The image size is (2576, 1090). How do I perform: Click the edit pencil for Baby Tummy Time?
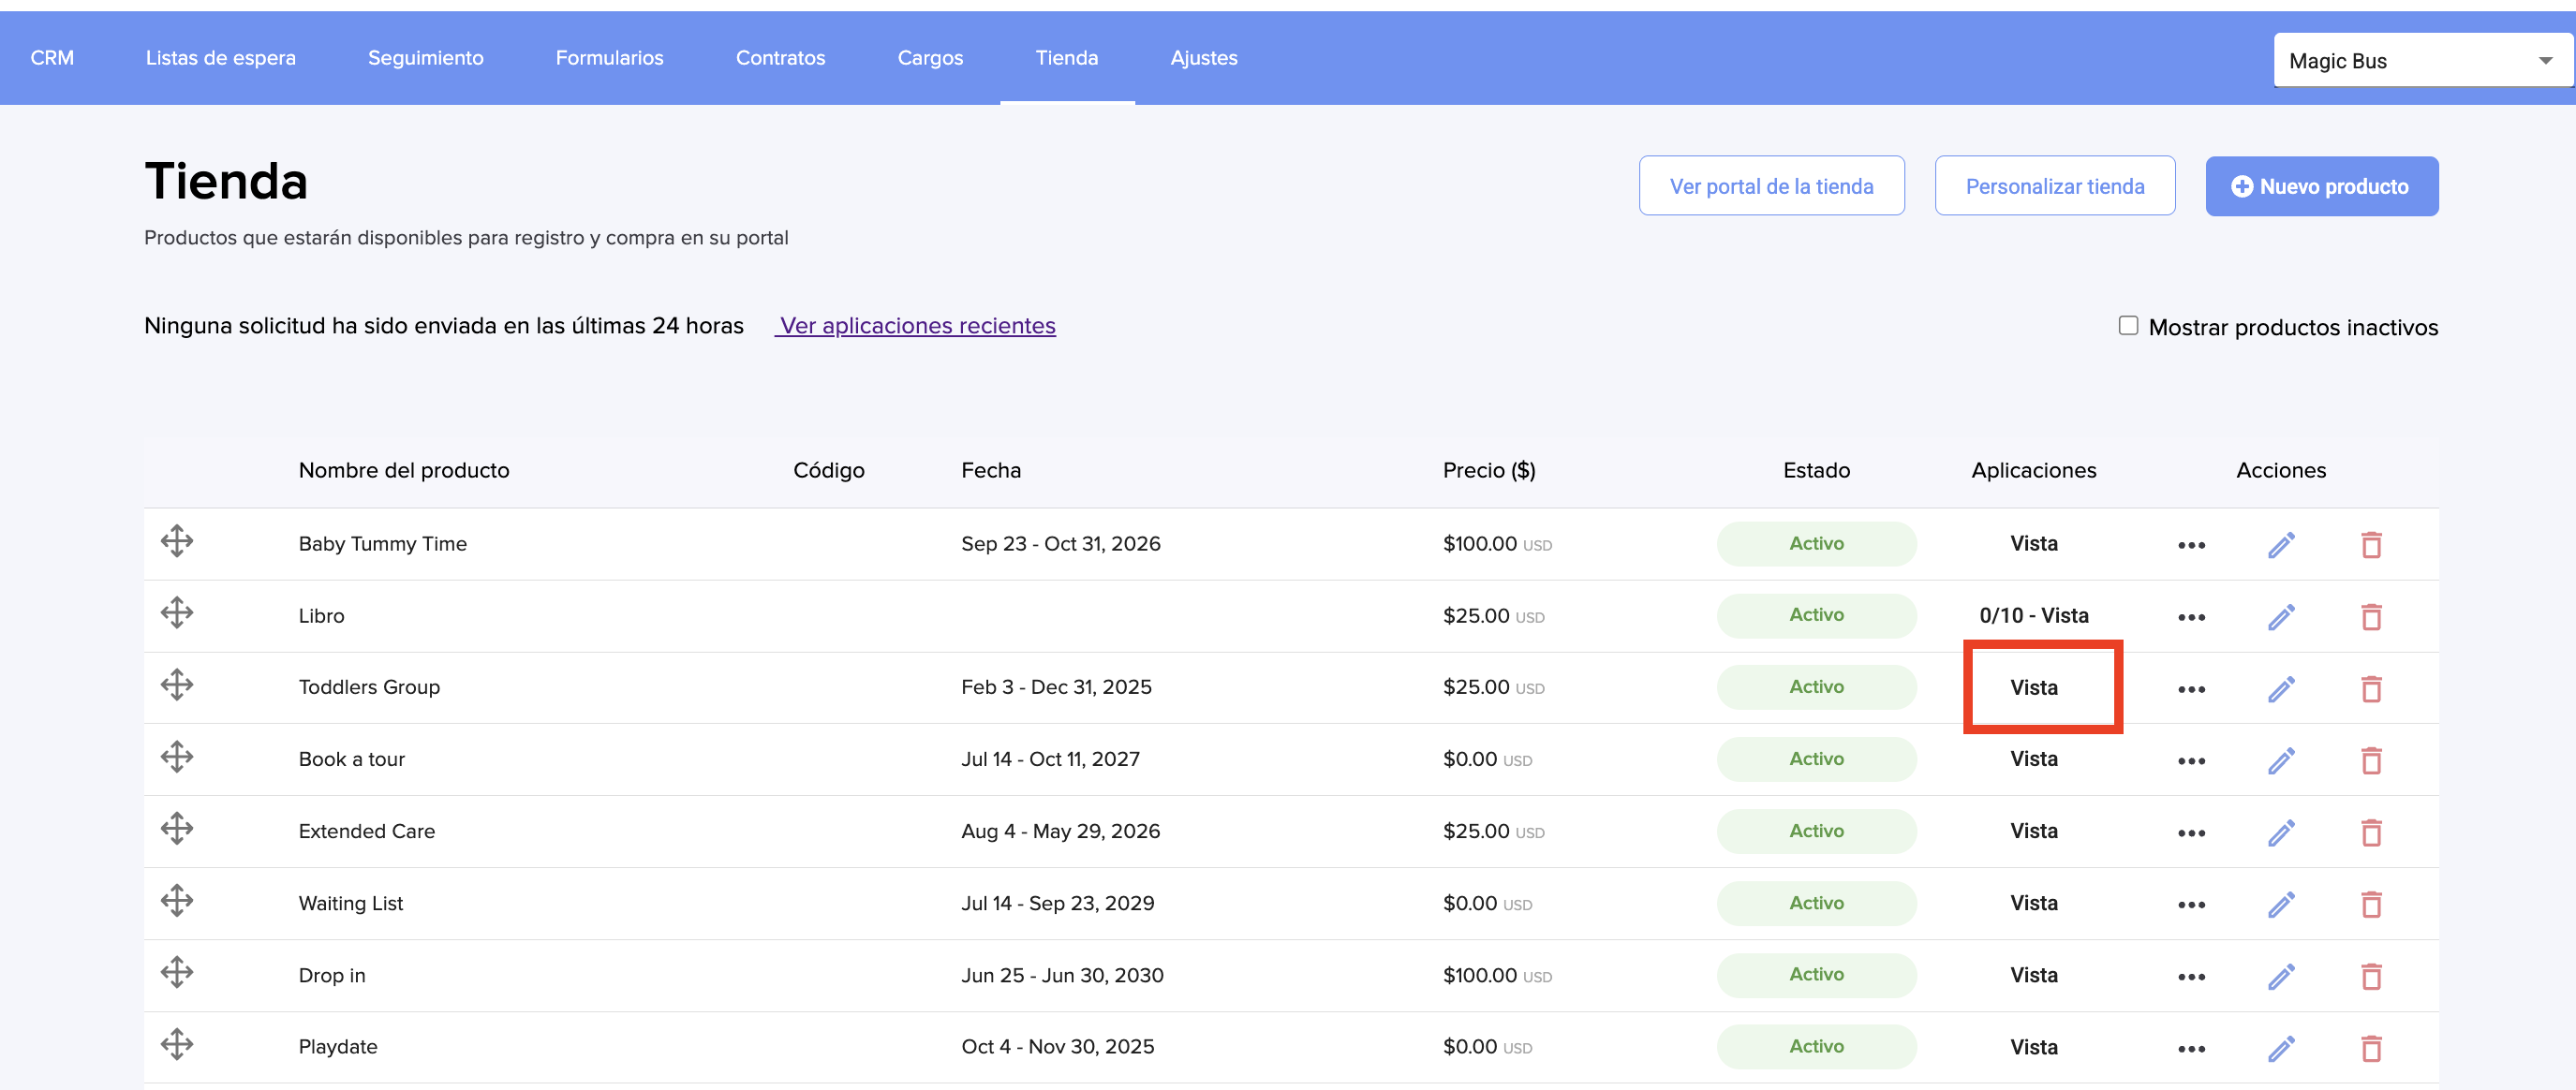(x=2280, y=545)
